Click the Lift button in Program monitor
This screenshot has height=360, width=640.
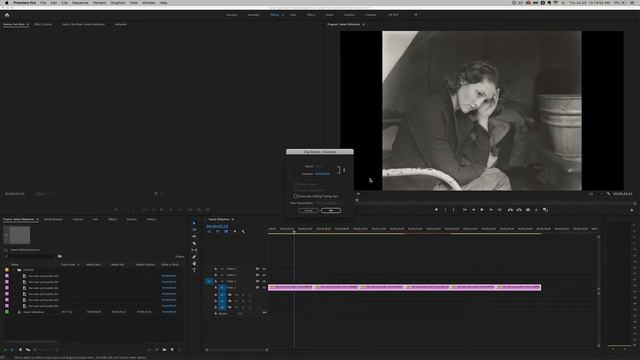tap(510, 210)
